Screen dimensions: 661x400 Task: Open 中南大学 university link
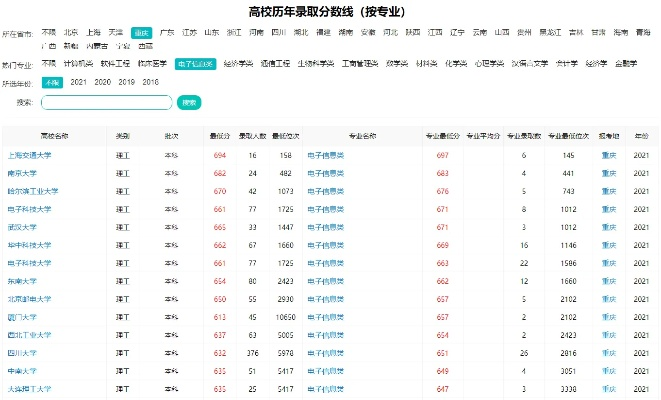pyautogui.click(x=22, y=371)
